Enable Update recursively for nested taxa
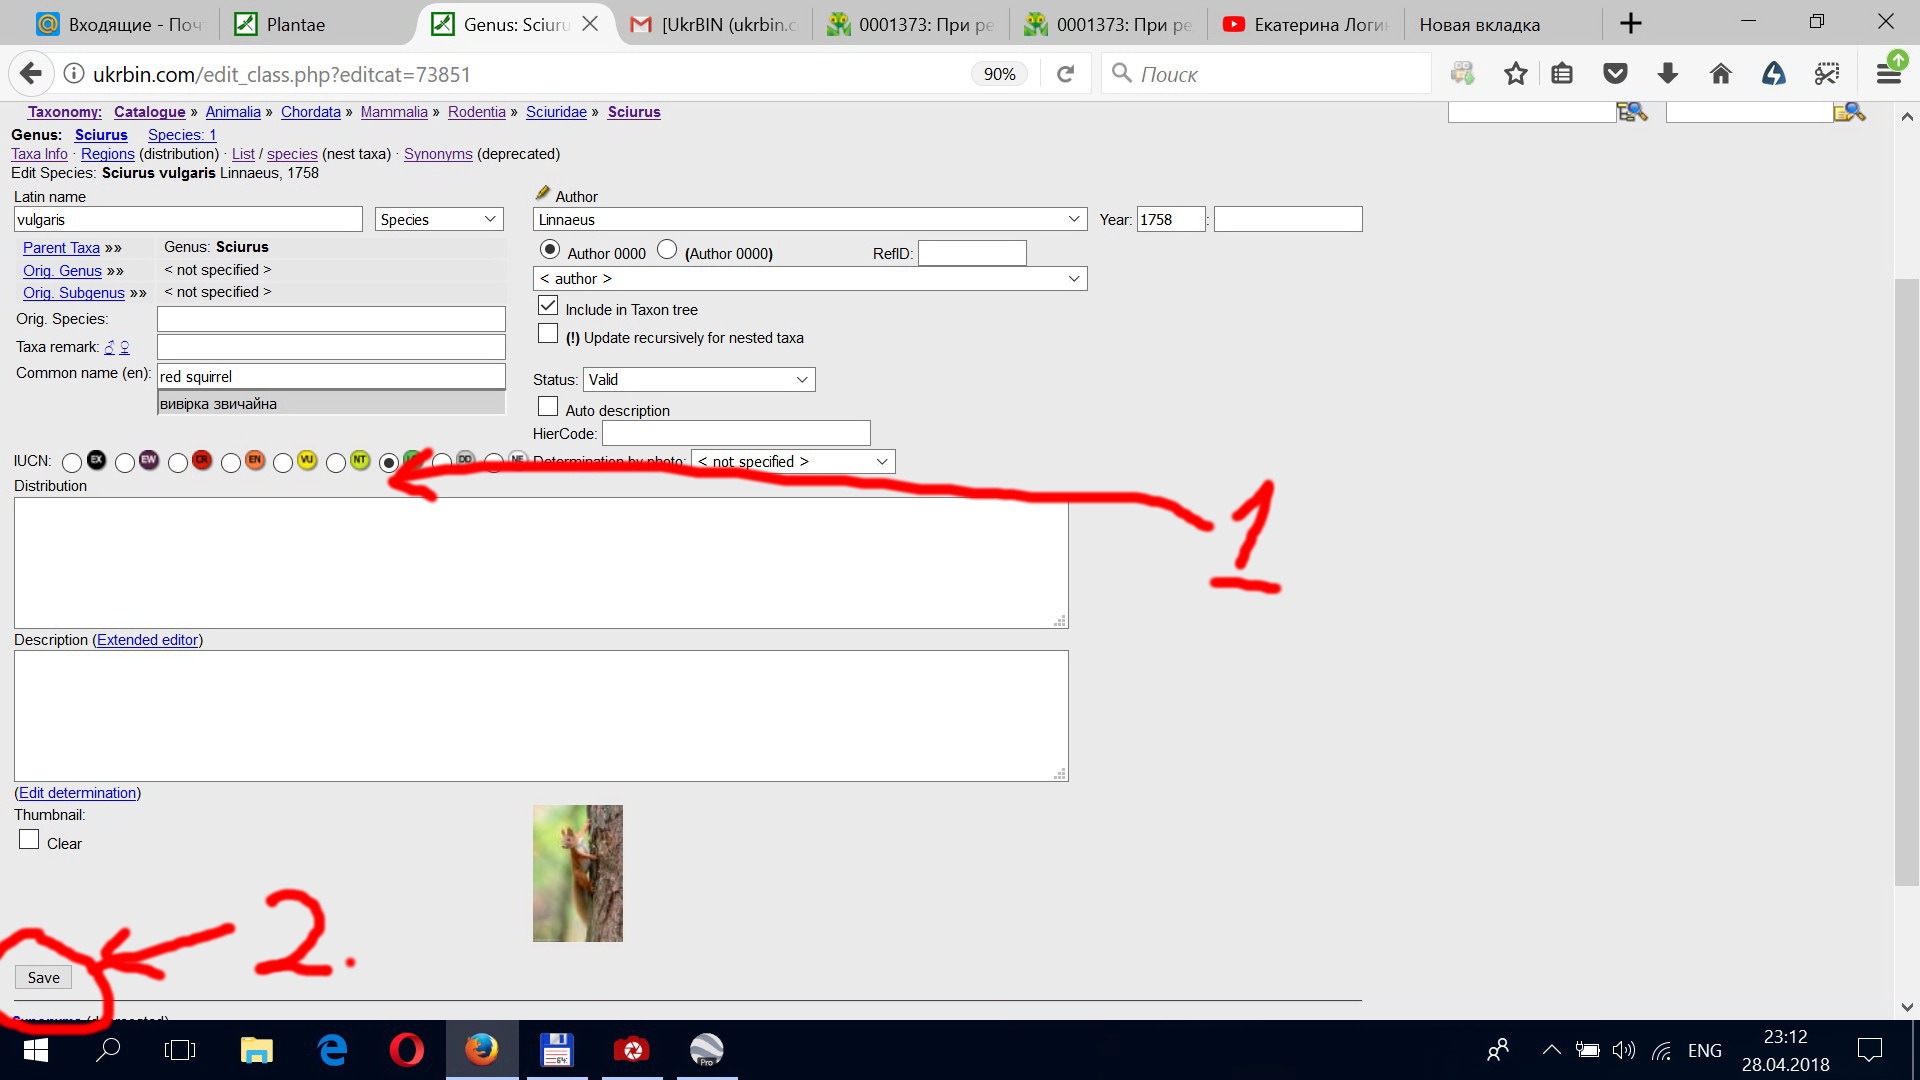1920x1080 pixels. tap(548, 335)
